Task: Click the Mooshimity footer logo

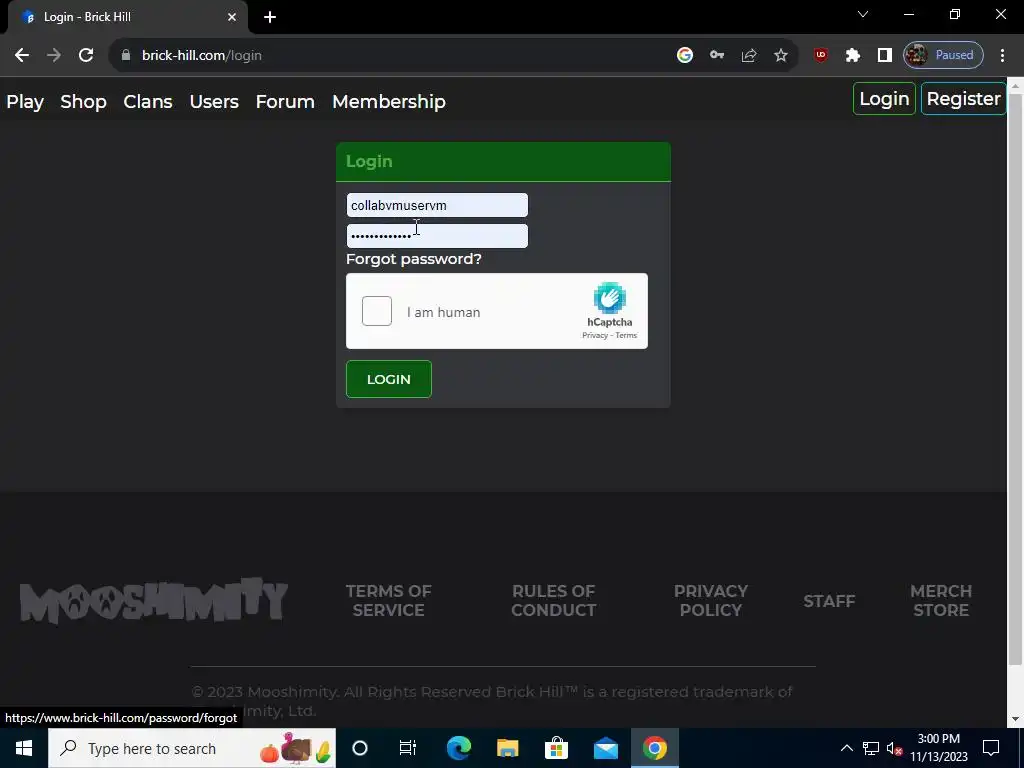Action: (153, 600)
